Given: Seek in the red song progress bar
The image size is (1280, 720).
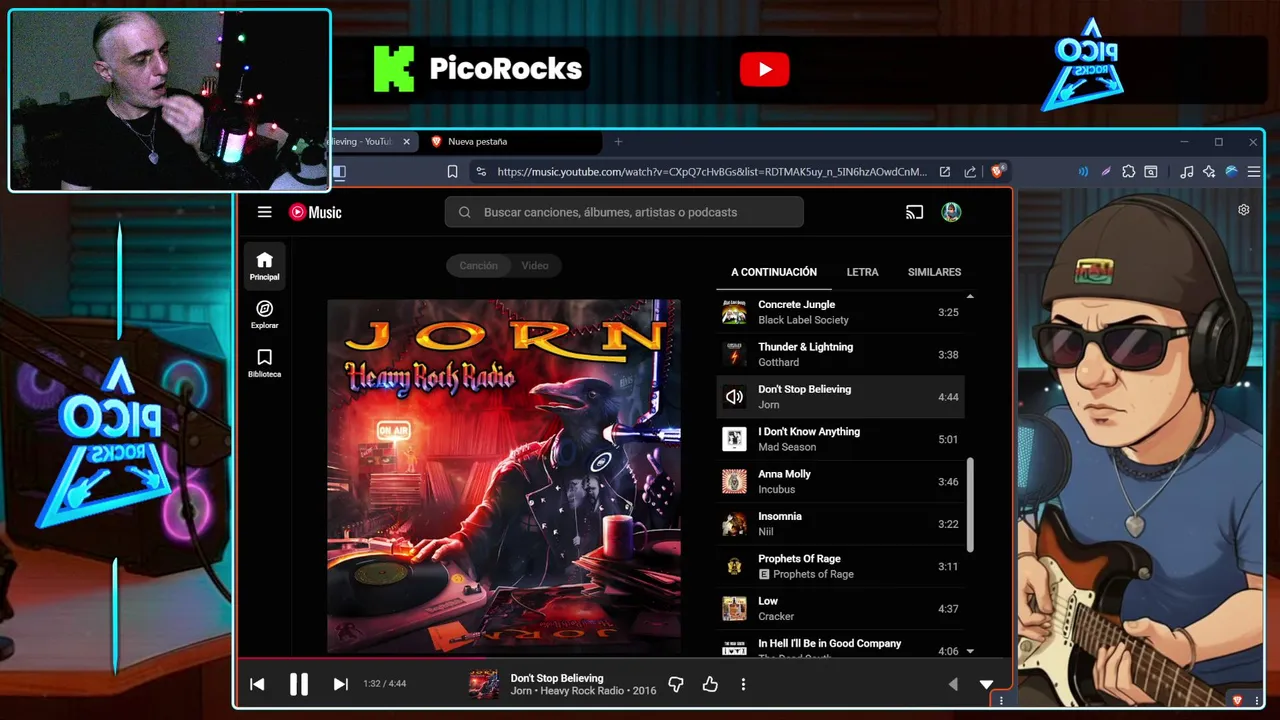Looking at the screenshot, I should tap(624, 659).
